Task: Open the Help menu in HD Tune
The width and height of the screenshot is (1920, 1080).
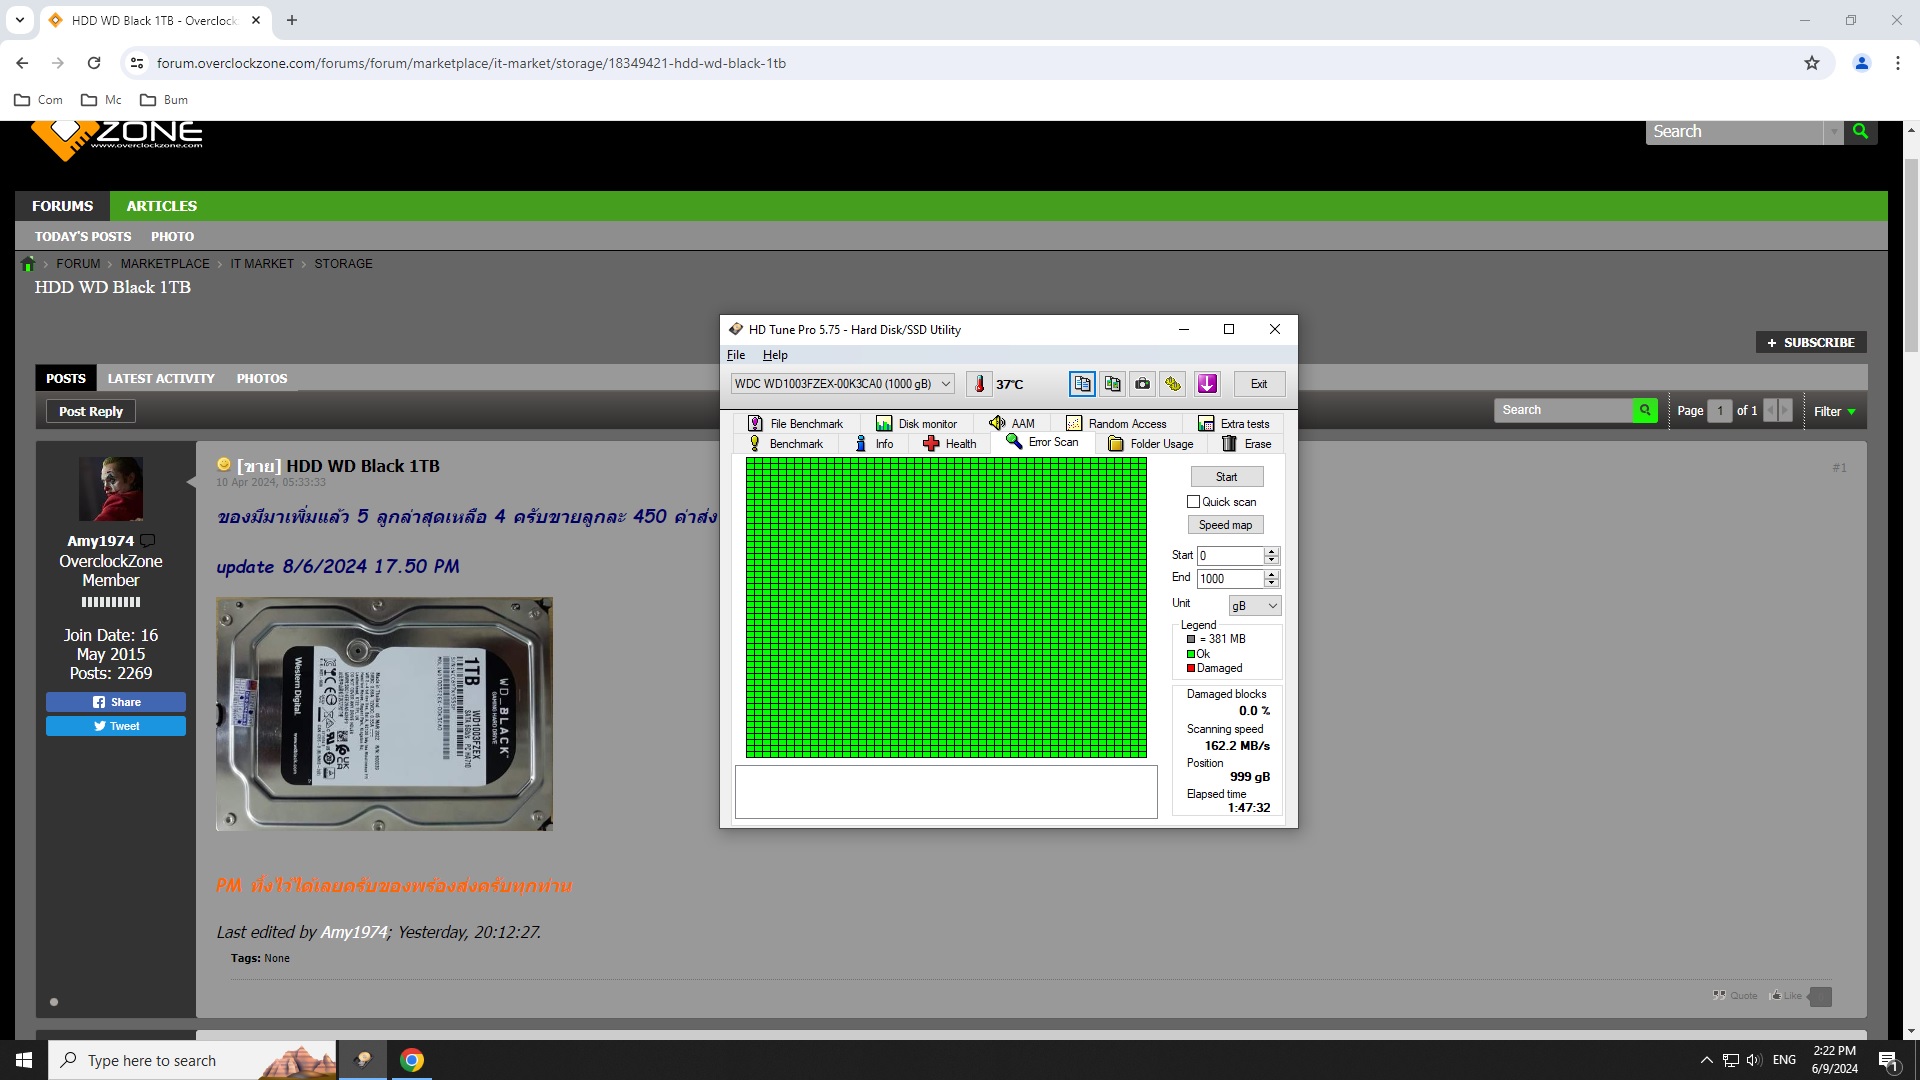Action: [x=774, y=355]
